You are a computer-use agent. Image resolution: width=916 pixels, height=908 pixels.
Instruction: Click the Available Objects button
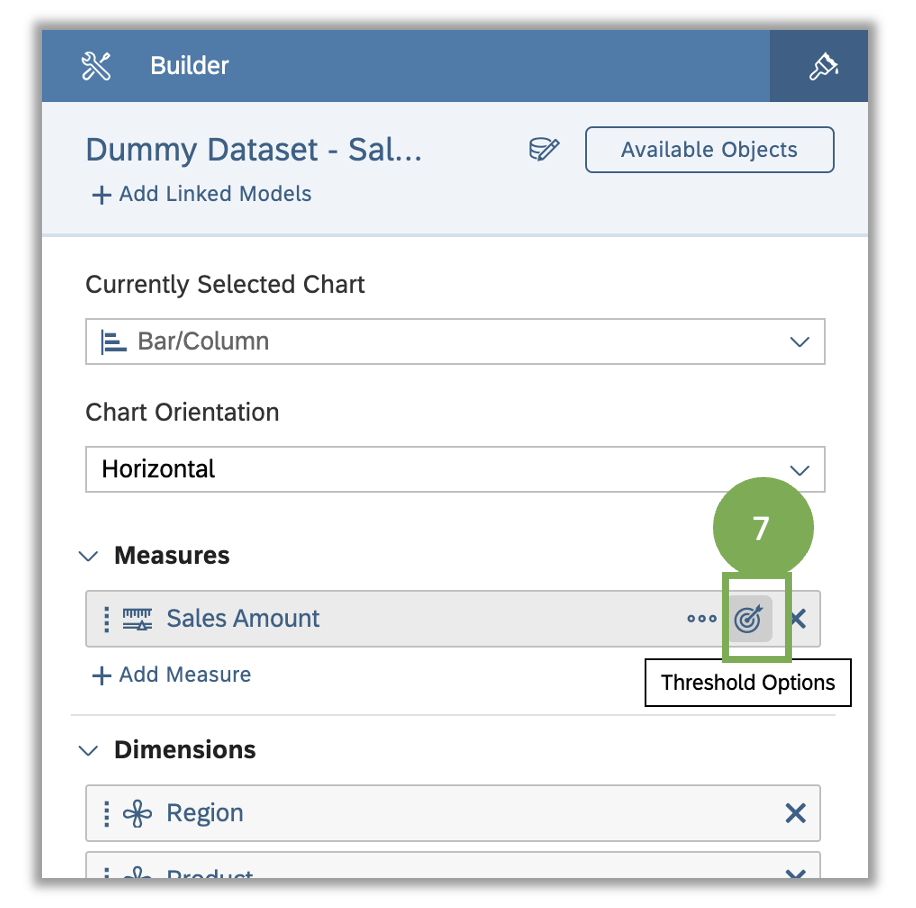(x=709, y=150)
